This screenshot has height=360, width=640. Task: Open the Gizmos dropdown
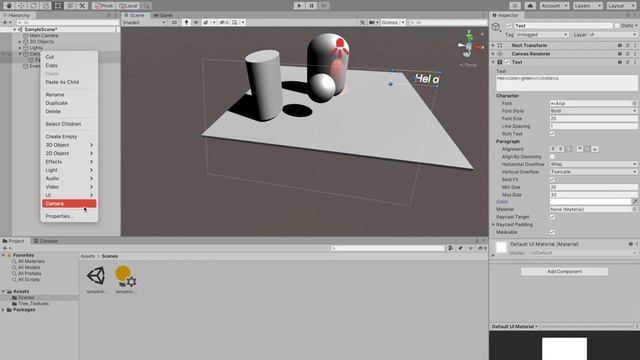(393, 22)
